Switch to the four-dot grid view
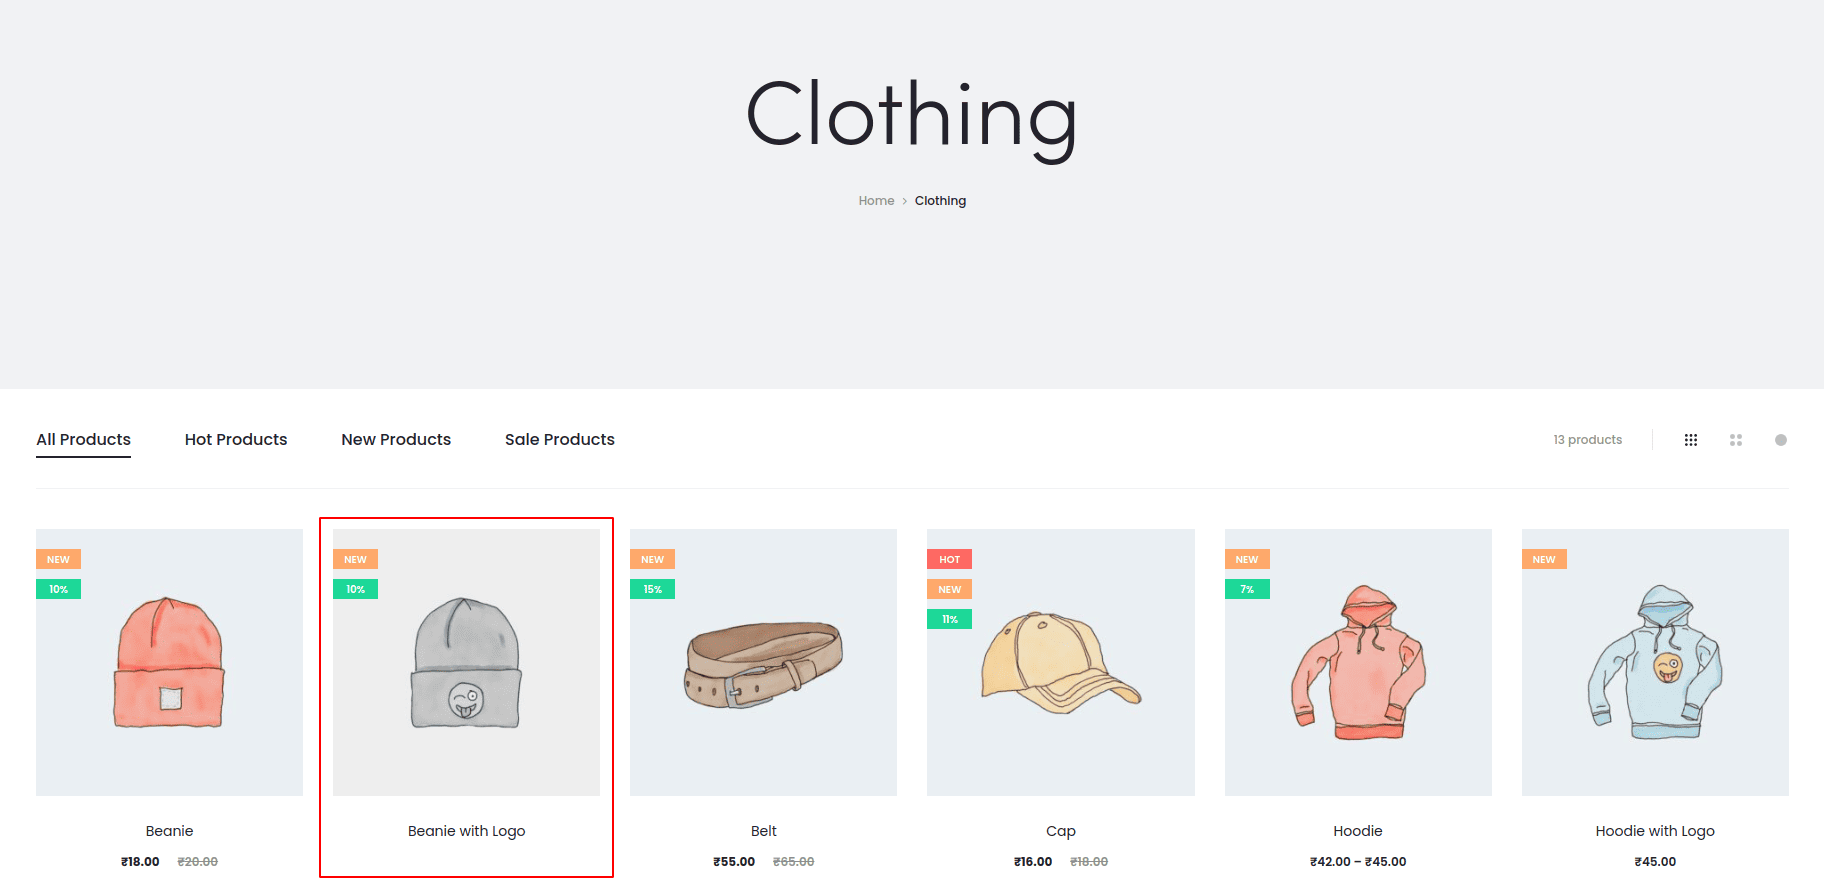The height and width of the screenshot is (891, 1824). tap(1735, 440)
